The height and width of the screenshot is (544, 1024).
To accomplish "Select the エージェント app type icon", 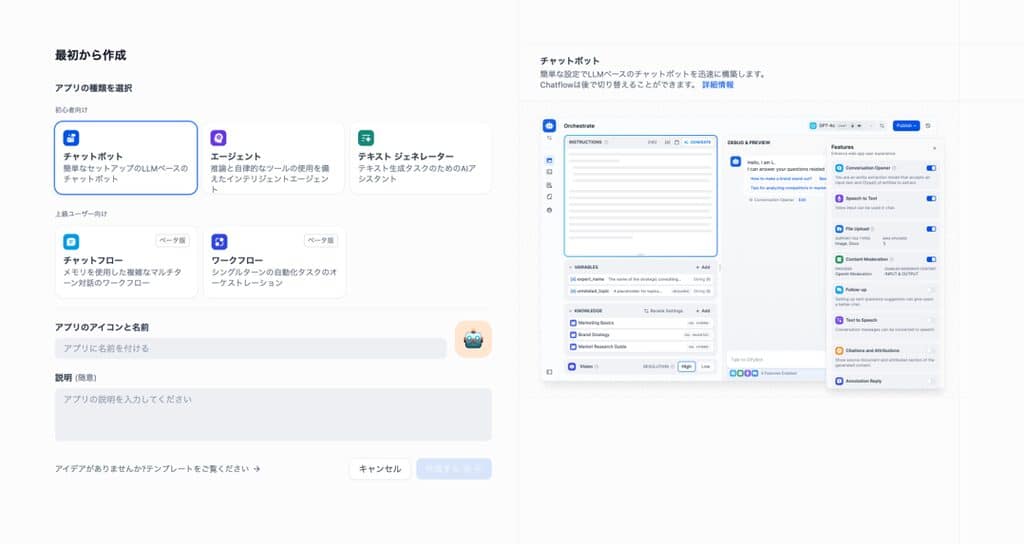I will click(218, 138).
